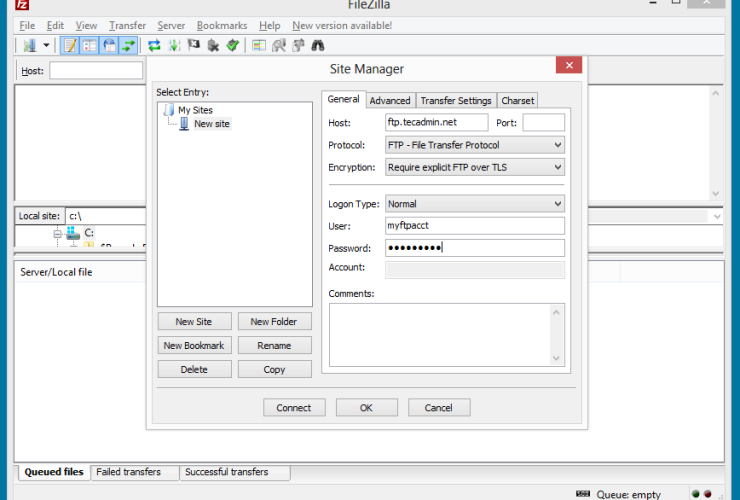
Task: Open the filename filters icon
Action: (259, 45)
